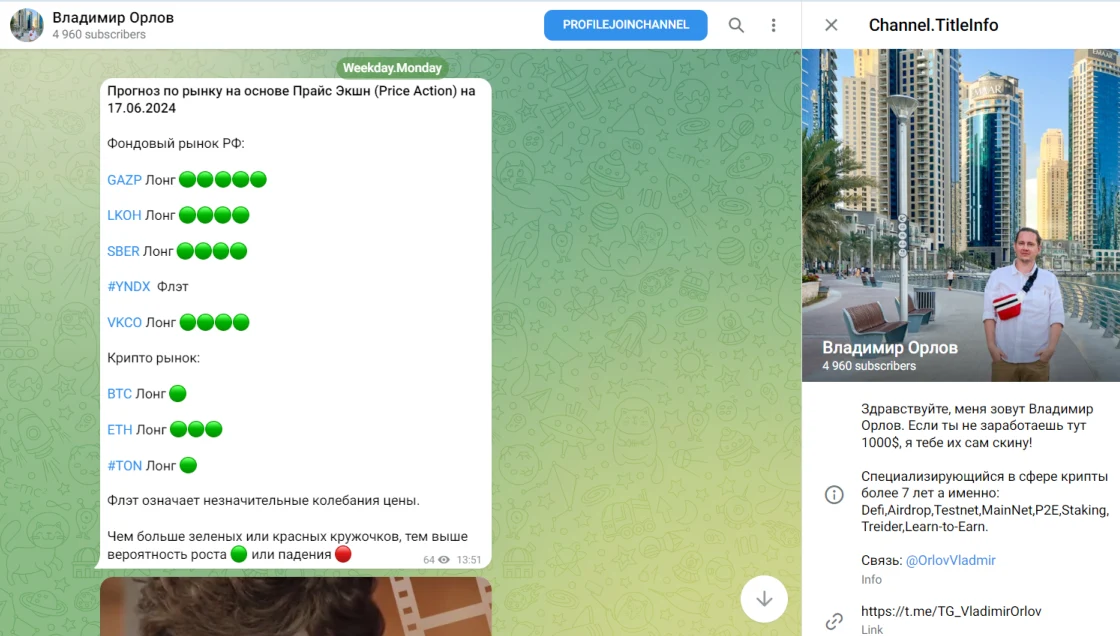Screen dimensions: 1120x636
Task: Open the video thumbnail below the forecast message
Action: click(296, 607)
